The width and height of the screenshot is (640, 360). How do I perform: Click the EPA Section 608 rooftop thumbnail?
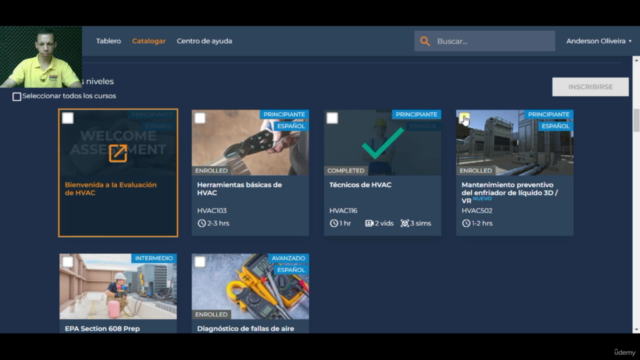[x=118, y=287]
